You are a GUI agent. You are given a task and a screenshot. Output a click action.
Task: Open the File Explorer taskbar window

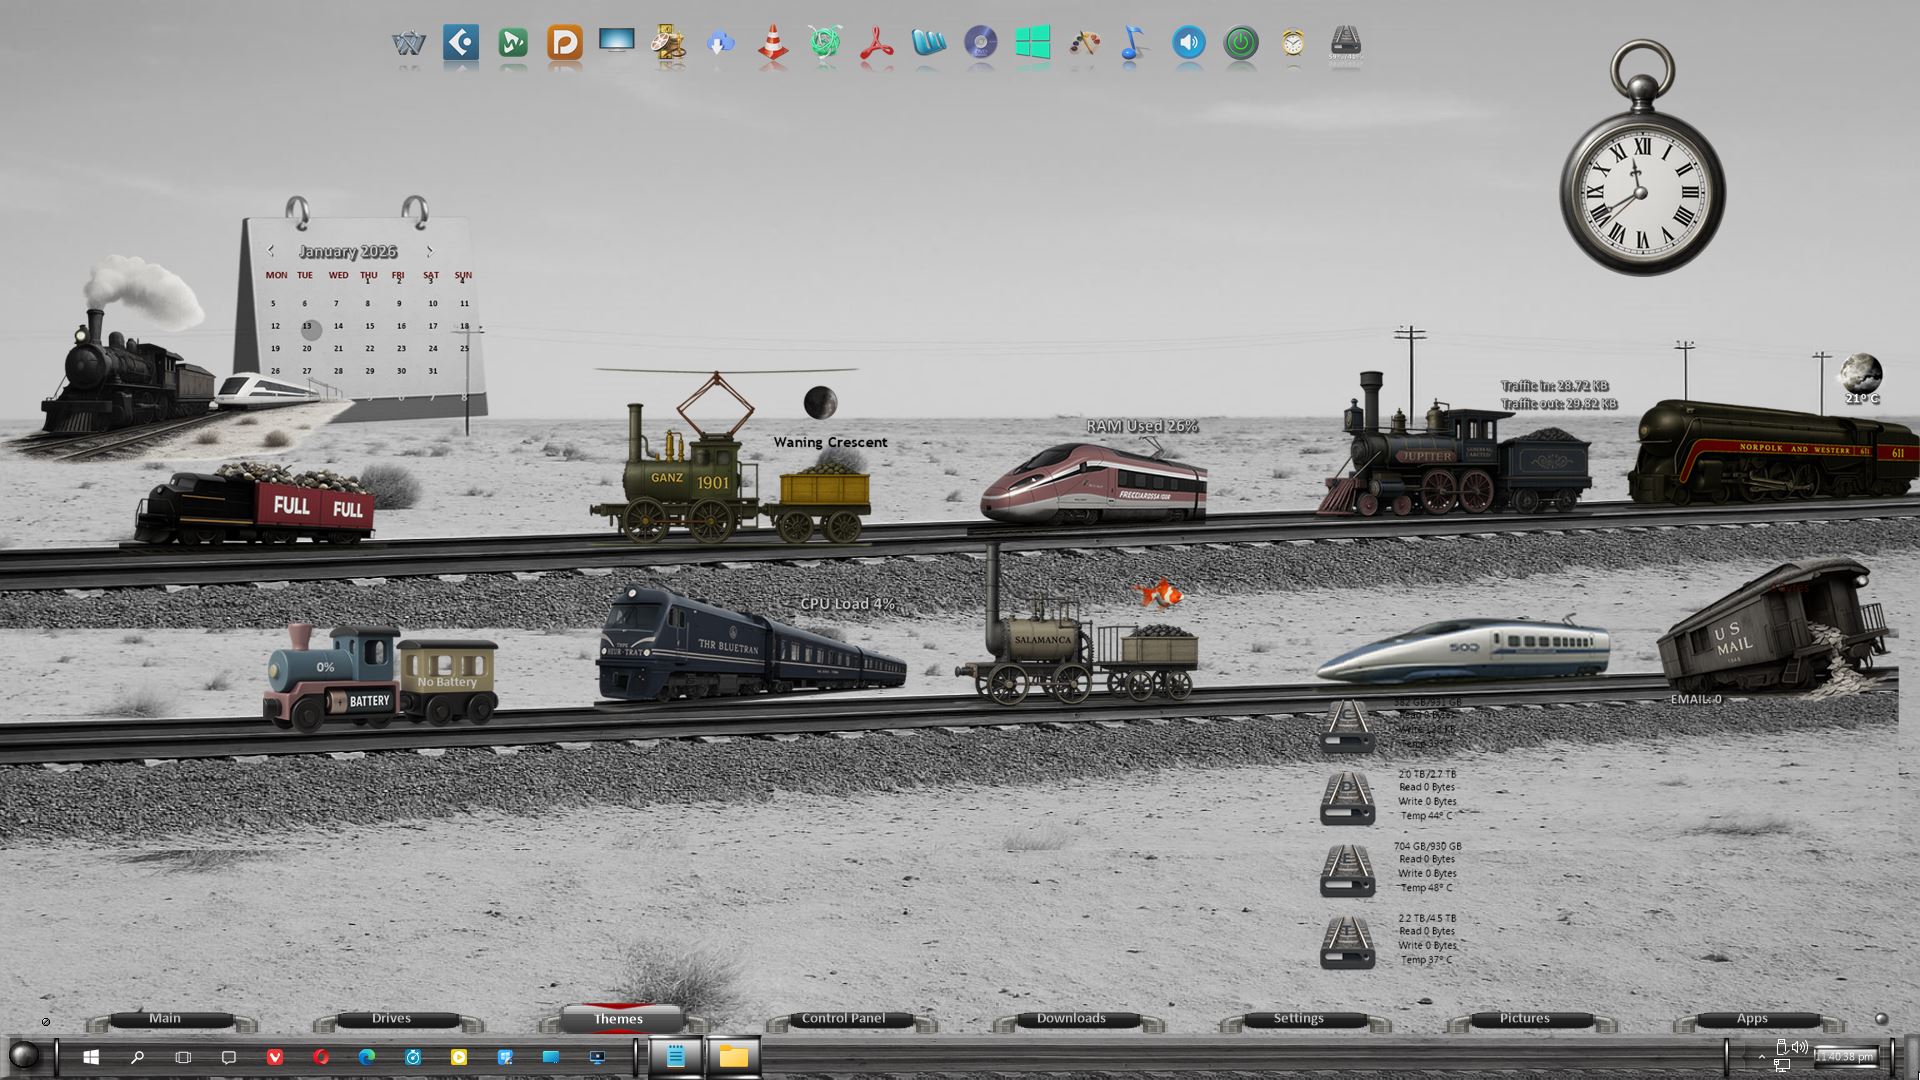pos(733,1056)
